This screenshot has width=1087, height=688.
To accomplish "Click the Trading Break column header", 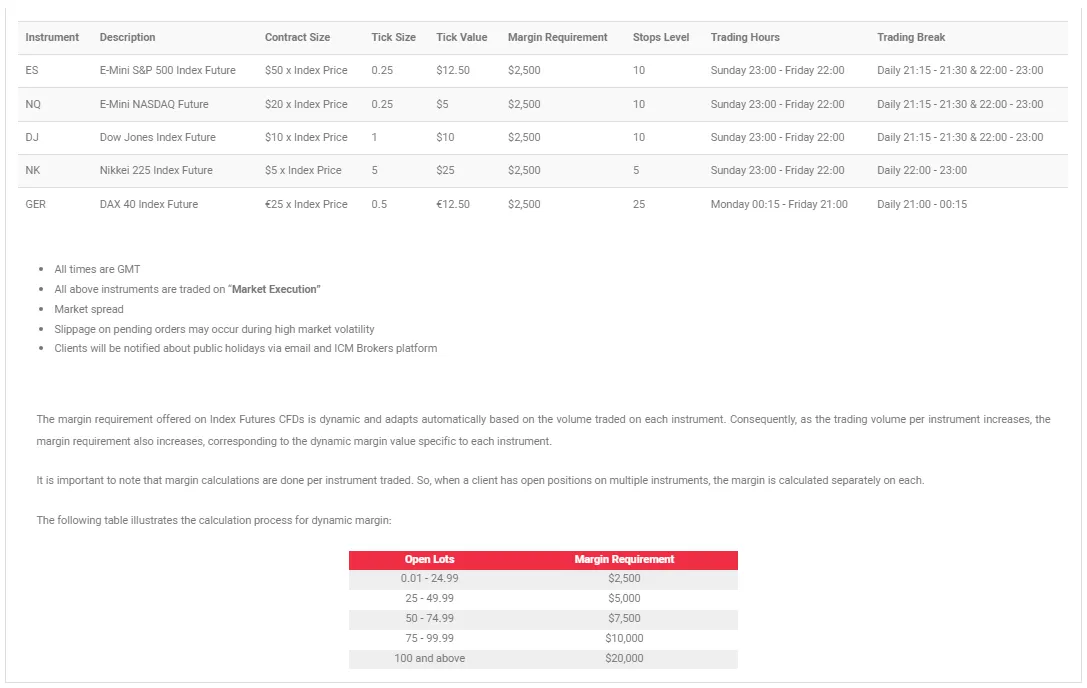I will (x=910, y=37).
